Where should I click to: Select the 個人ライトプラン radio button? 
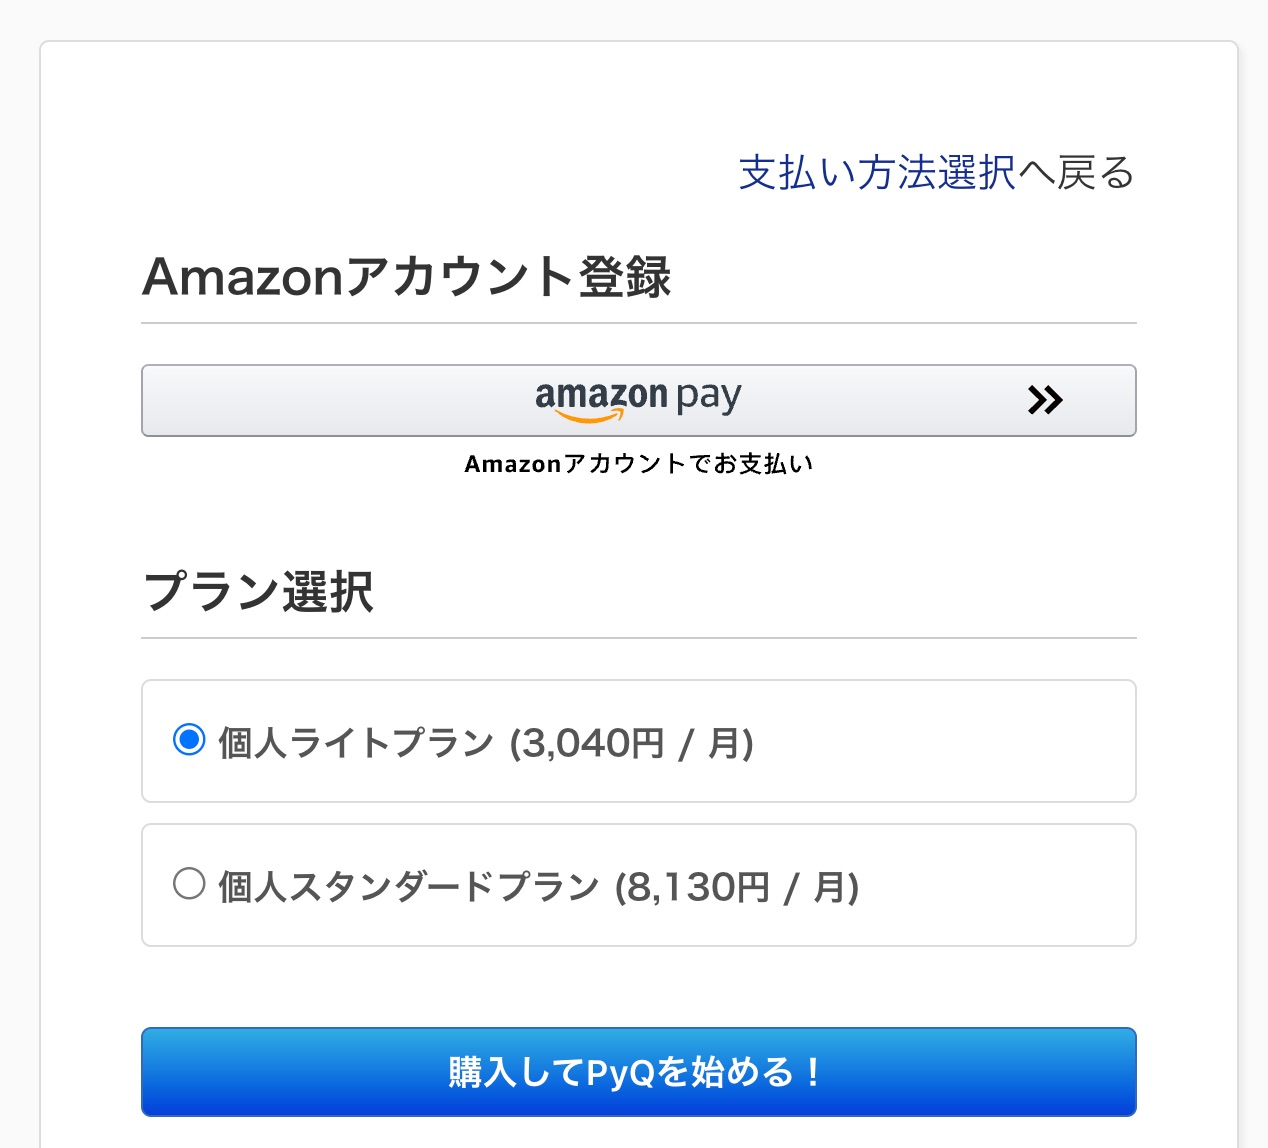(189, 740)
